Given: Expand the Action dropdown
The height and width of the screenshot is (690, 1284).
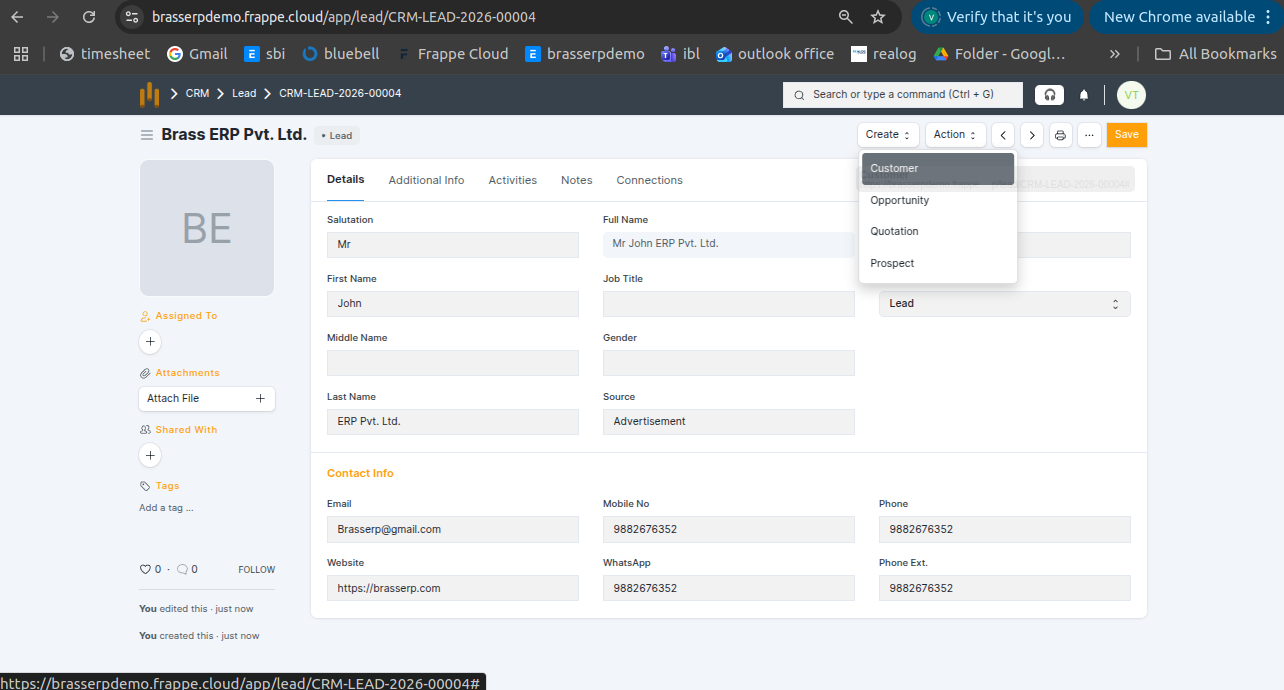Looking at the screenshot, I should tap(955, 135).
